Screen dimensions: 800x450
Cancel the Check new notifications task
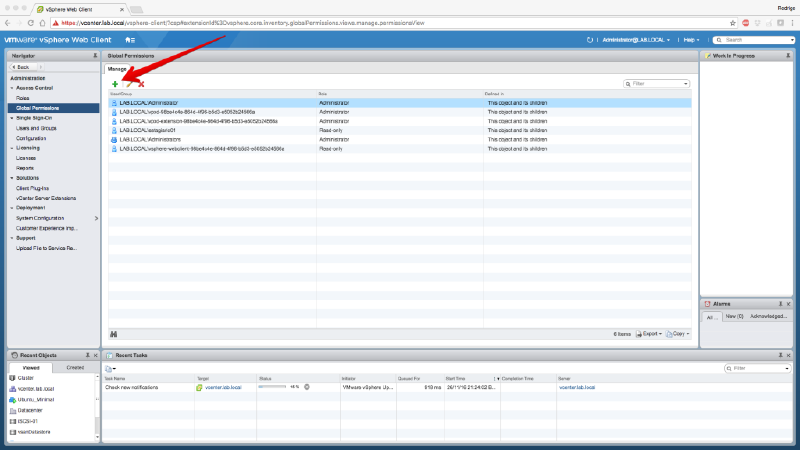307,386
